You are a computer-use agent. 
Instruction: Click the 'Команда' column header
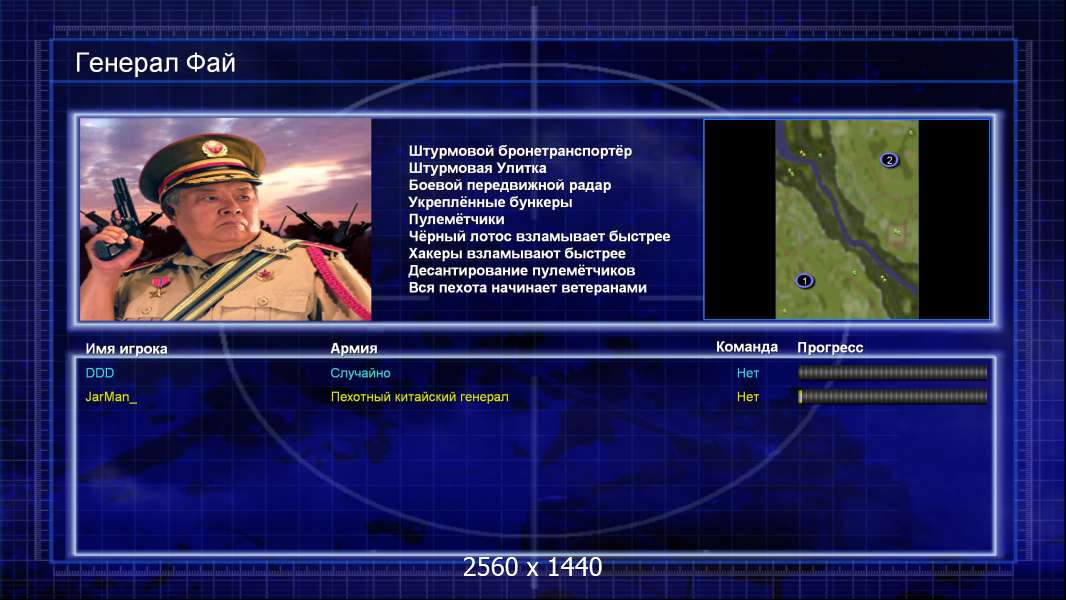coord(746,347)
